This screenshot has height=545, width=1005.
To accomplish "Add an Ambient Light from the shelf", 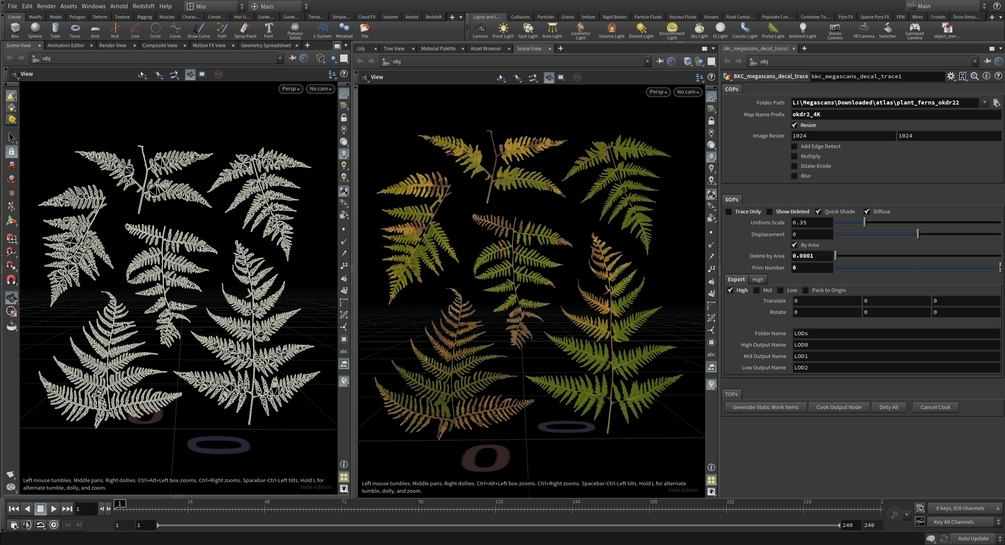I will click(802, 29).
